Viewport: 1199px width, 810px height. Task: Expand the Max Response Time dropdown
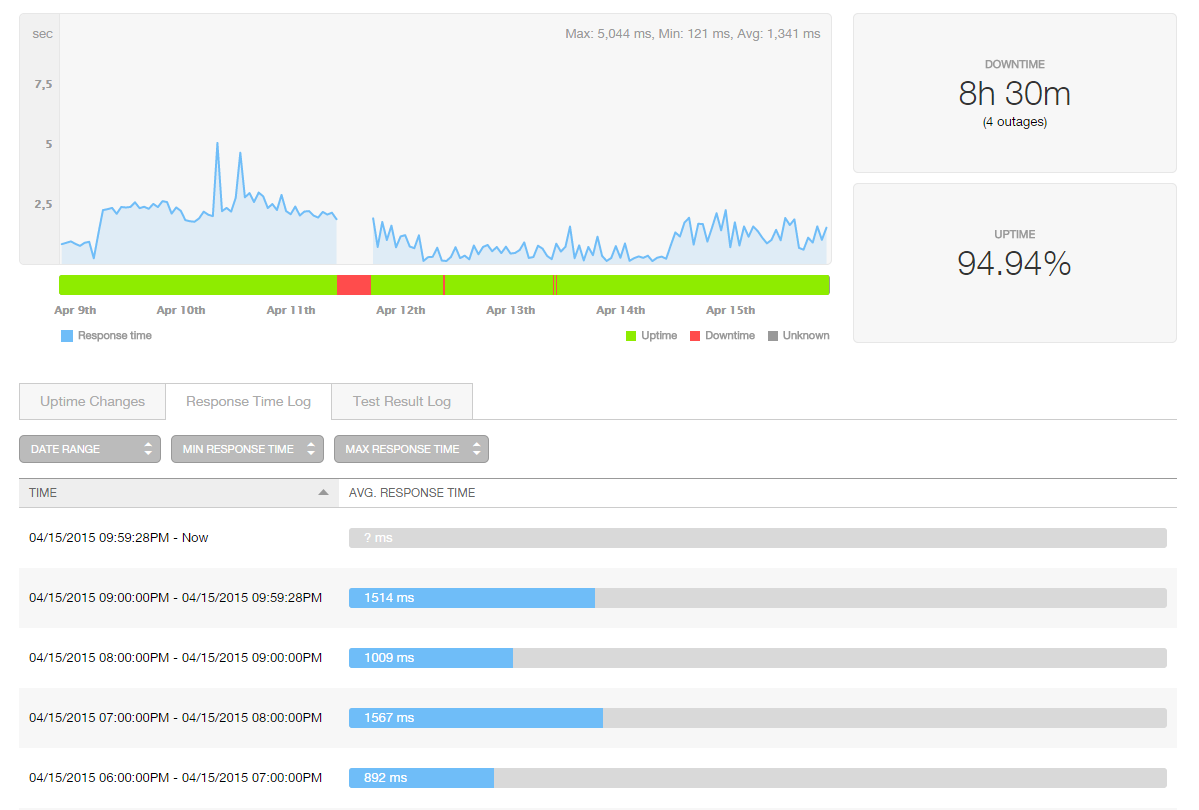(411, 449)
